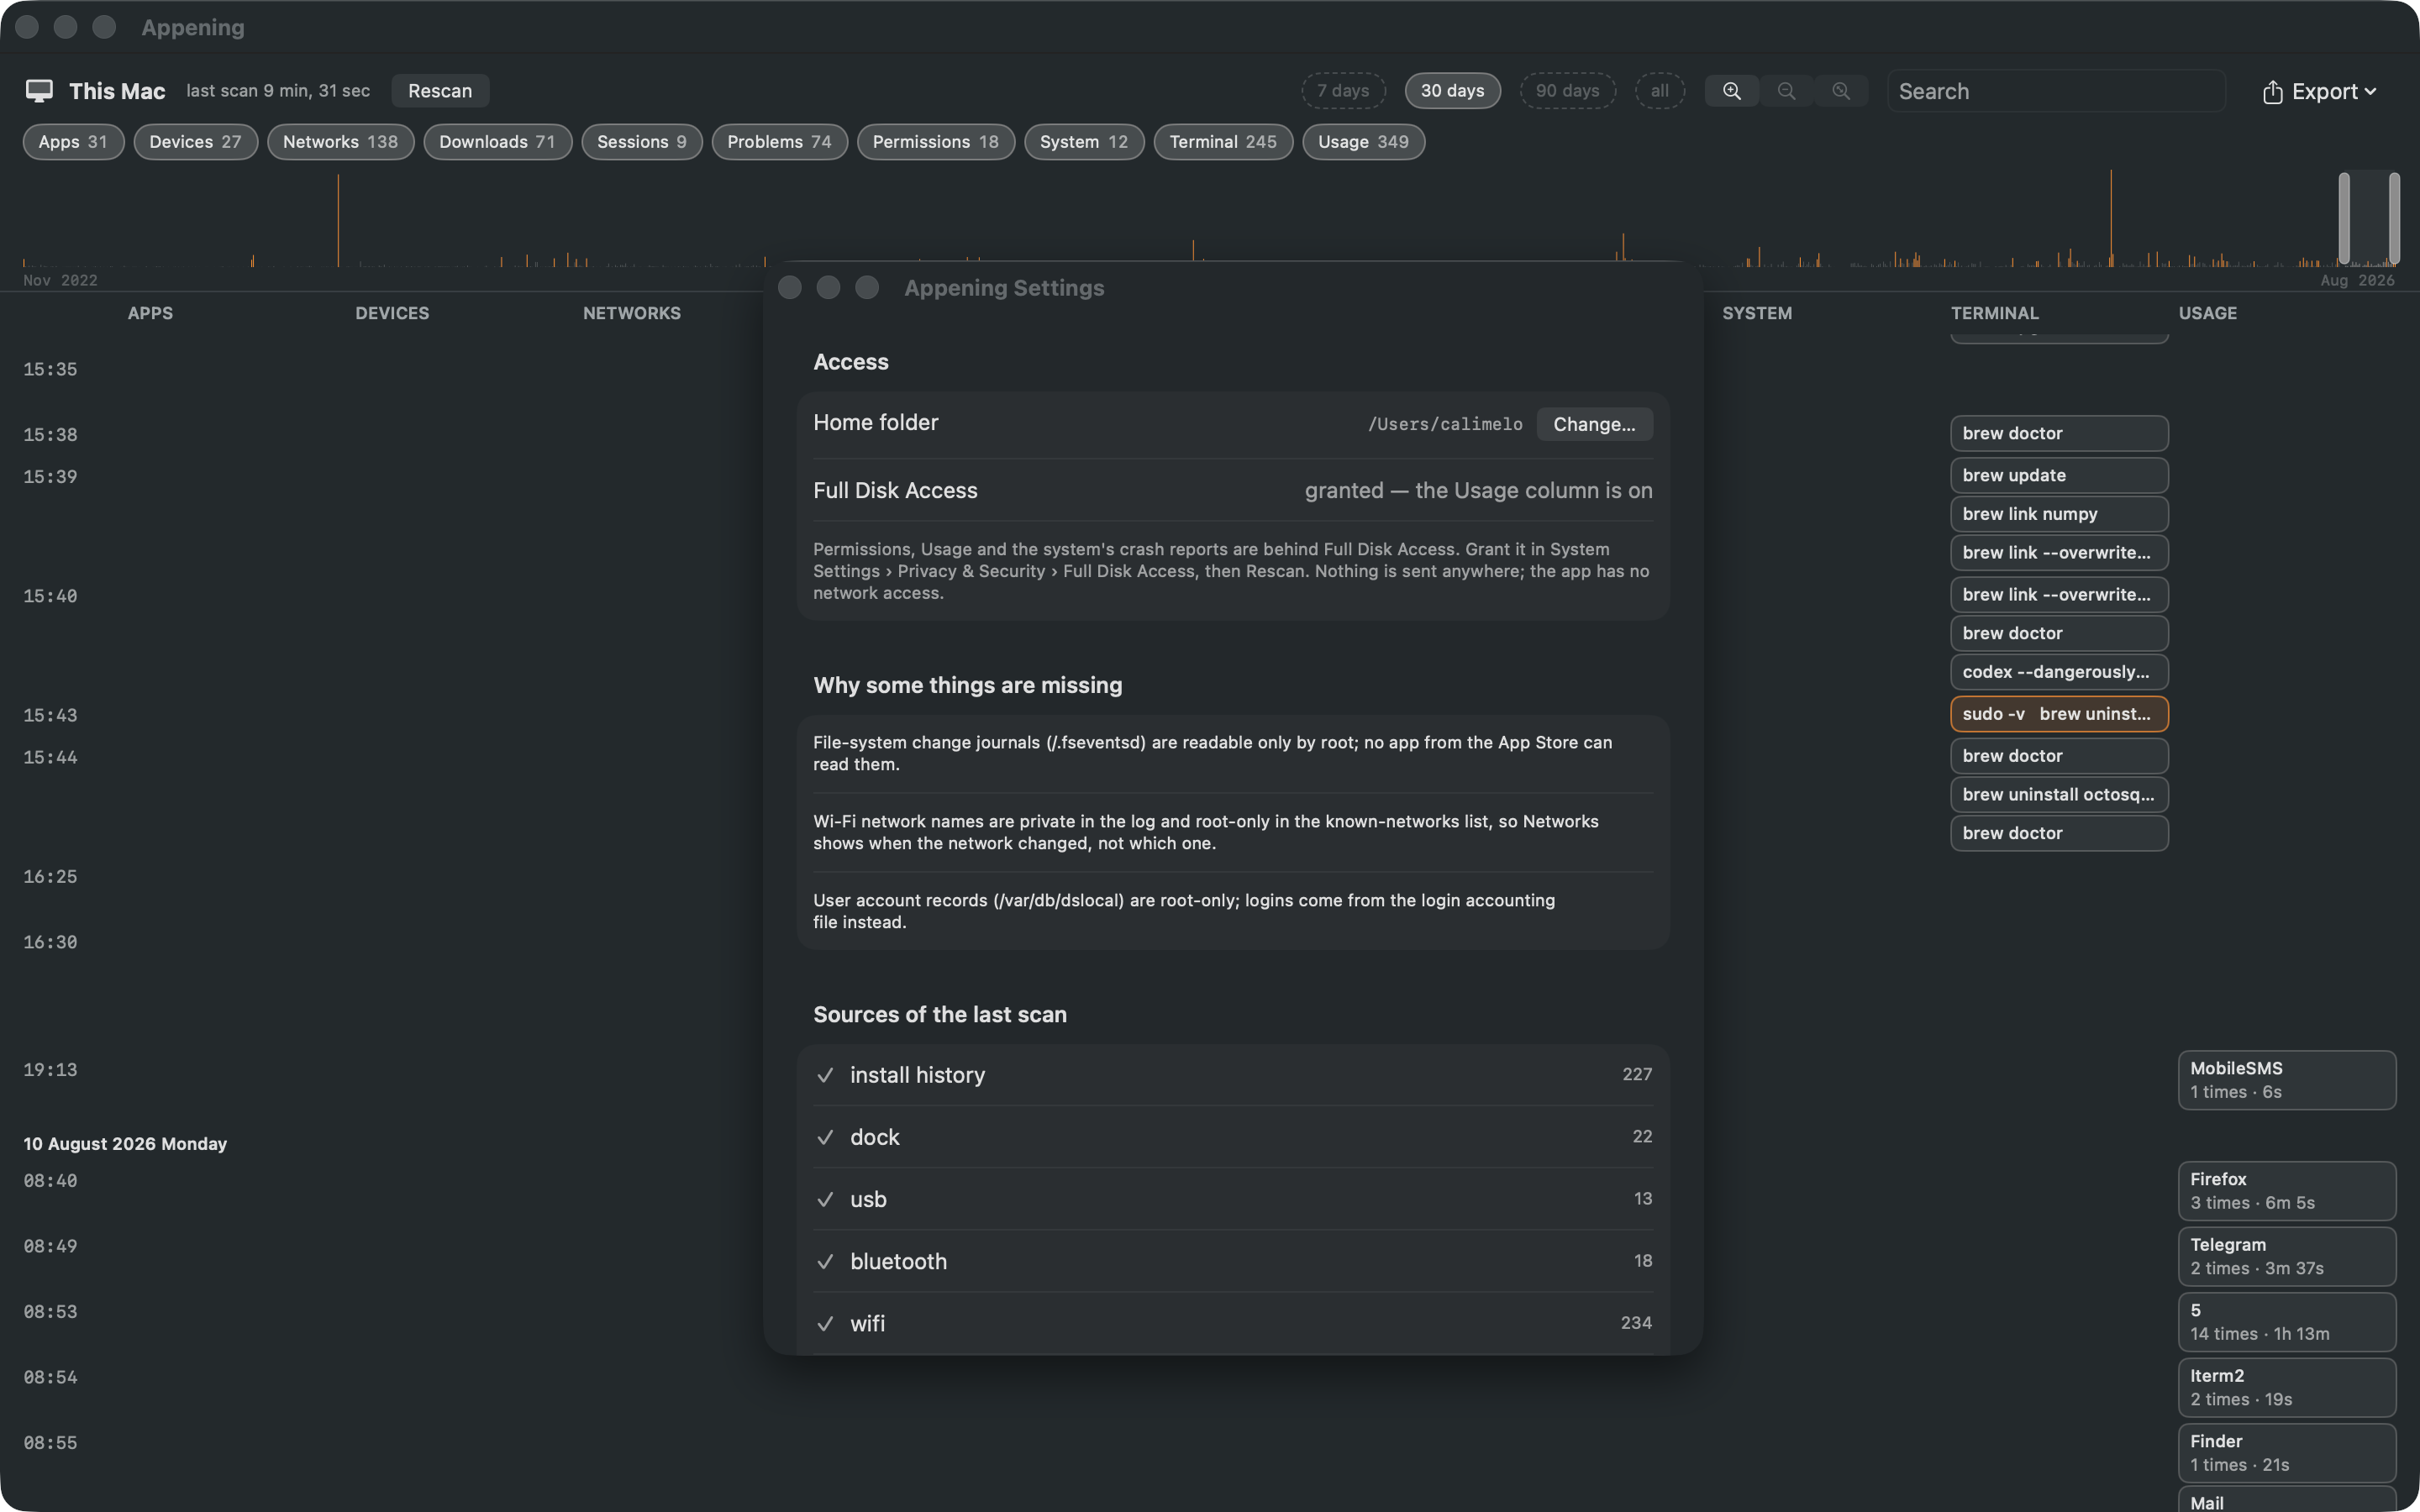Focus the Search field
The image size is (2420, 1512).
click(2056, 91)
